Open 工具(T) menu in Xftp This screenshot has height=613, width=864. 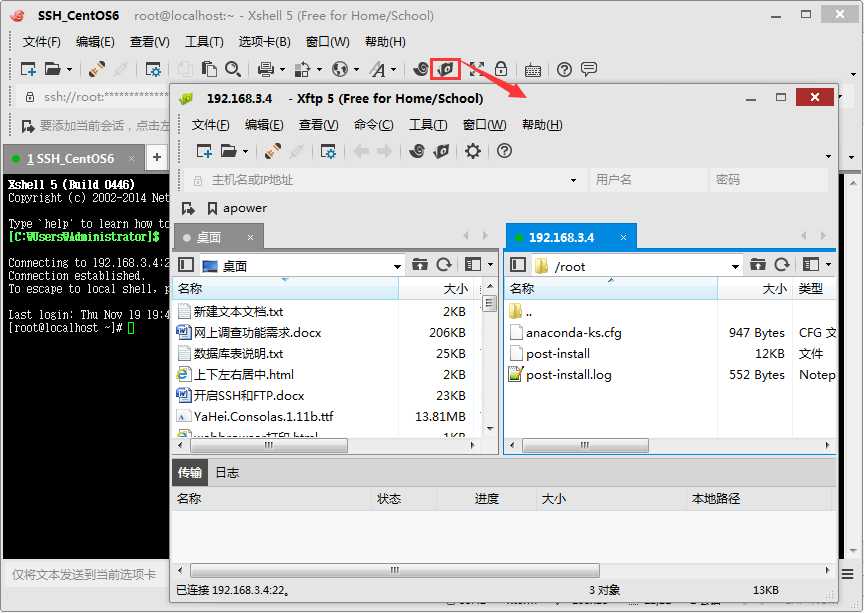point(428,125)
